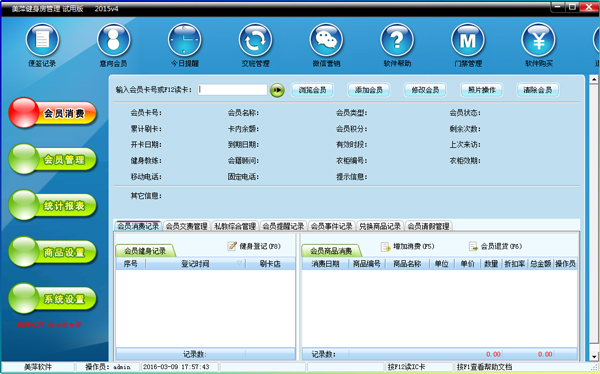Viewport: 600px width, 374px height.
Task: Click the 操作员: admin status bar entry
Action: tap(108, 367)
